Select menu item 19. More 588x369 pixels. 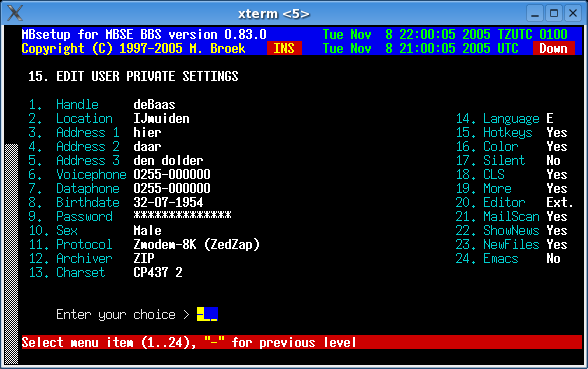(x=483, y=188)
